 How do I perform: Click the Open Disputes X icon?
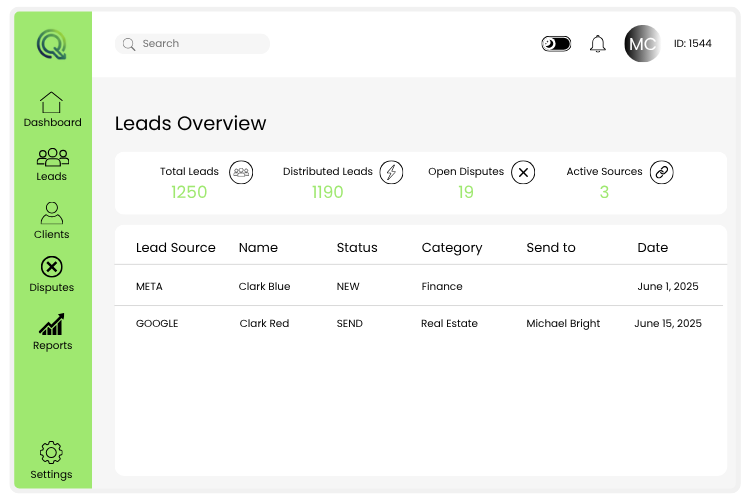pos(523,172)
